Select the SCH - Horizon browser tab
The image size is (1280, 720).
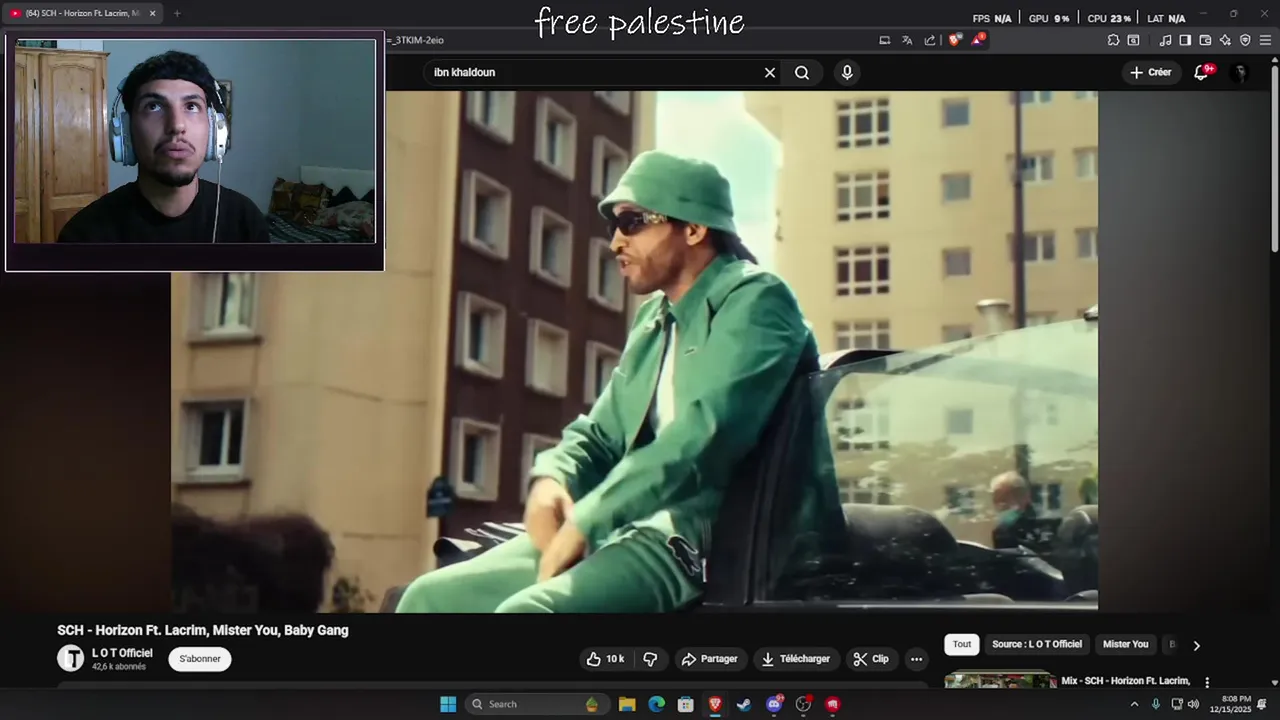tap(82, 13)
